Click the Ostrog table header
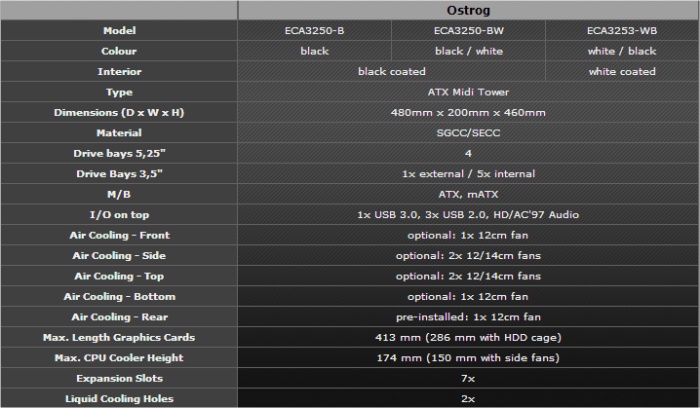 [x=468, y=10]
